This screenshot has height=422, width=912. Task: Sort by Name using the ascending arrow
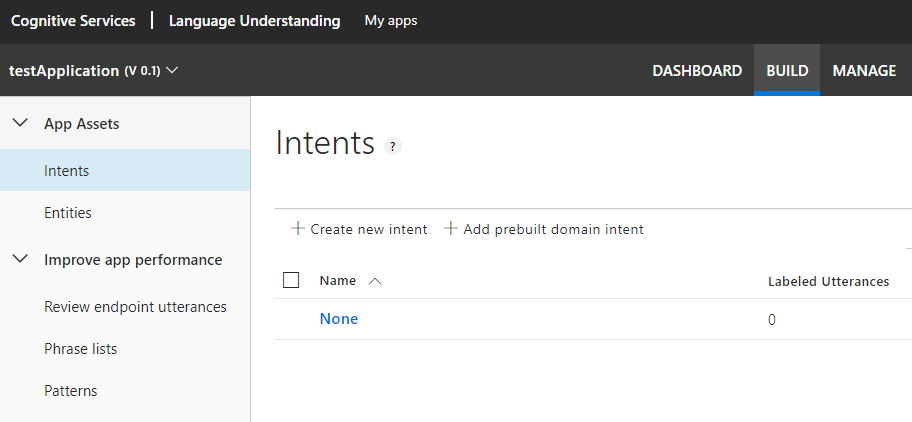tap(375, 281)
